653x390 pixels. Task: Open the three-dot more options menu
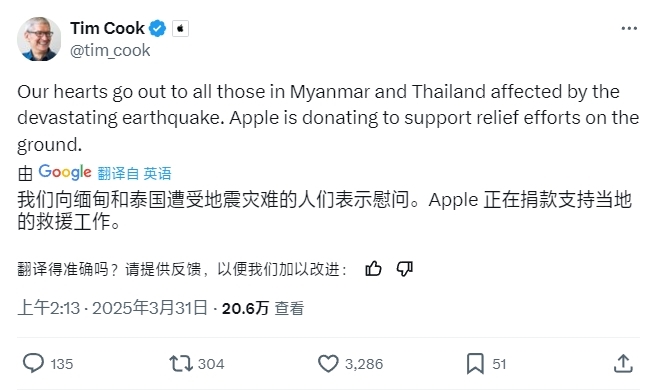pyautogui.click(x=629, y=28)
